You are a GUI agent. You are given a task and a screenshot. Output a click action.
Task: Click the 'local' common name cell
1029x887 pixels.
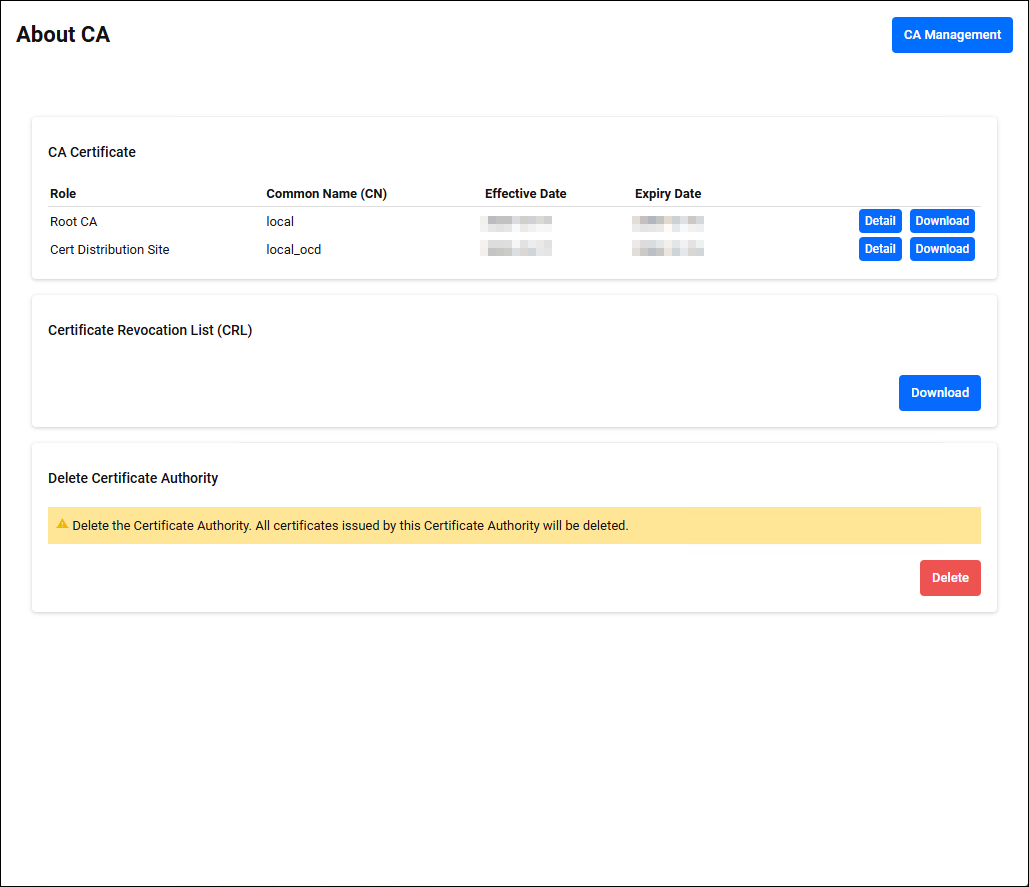(280, 222)
